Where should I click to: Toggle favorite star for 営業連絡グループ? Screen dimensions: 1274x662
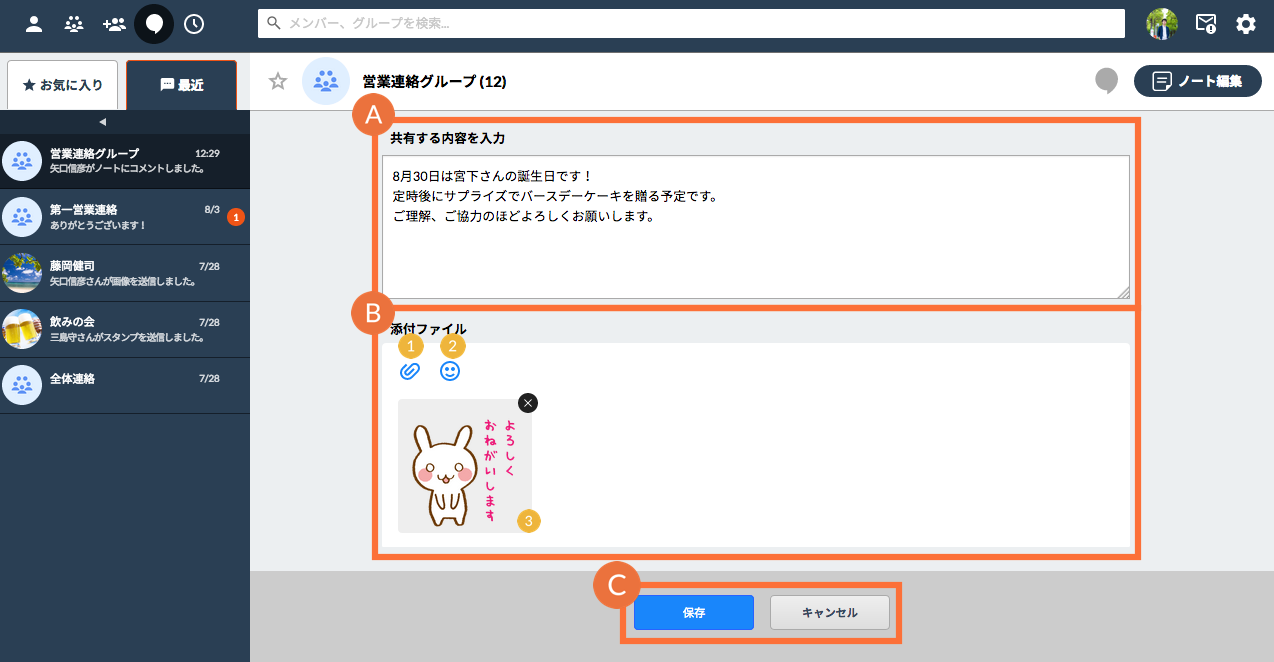click(278, 81)
